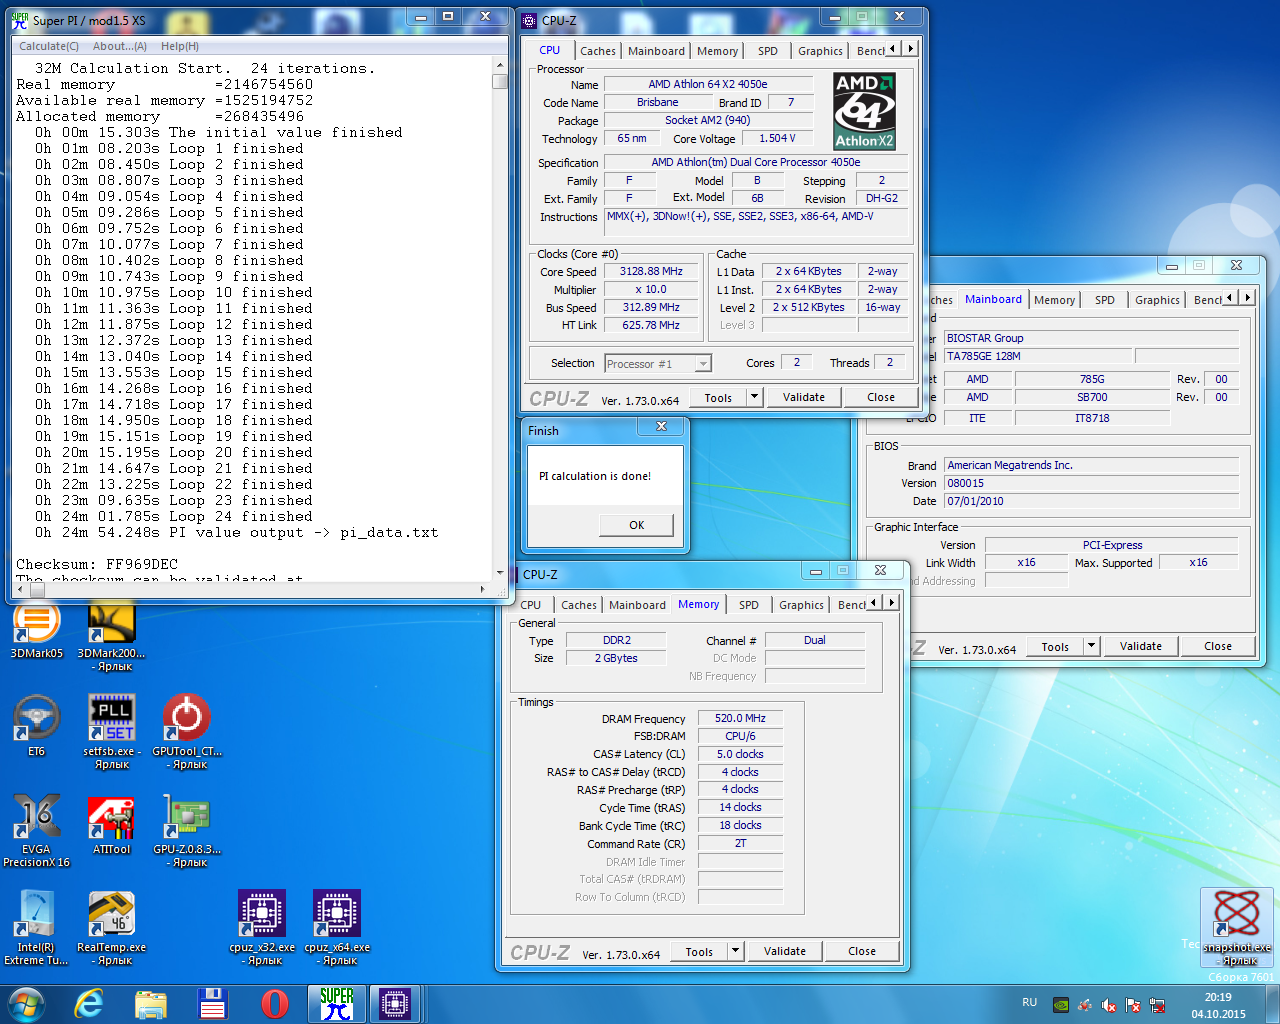Click the floppy disk taskbar icon
Viewport: 1280px width, 1024px height.
(x=213, y=1004)
